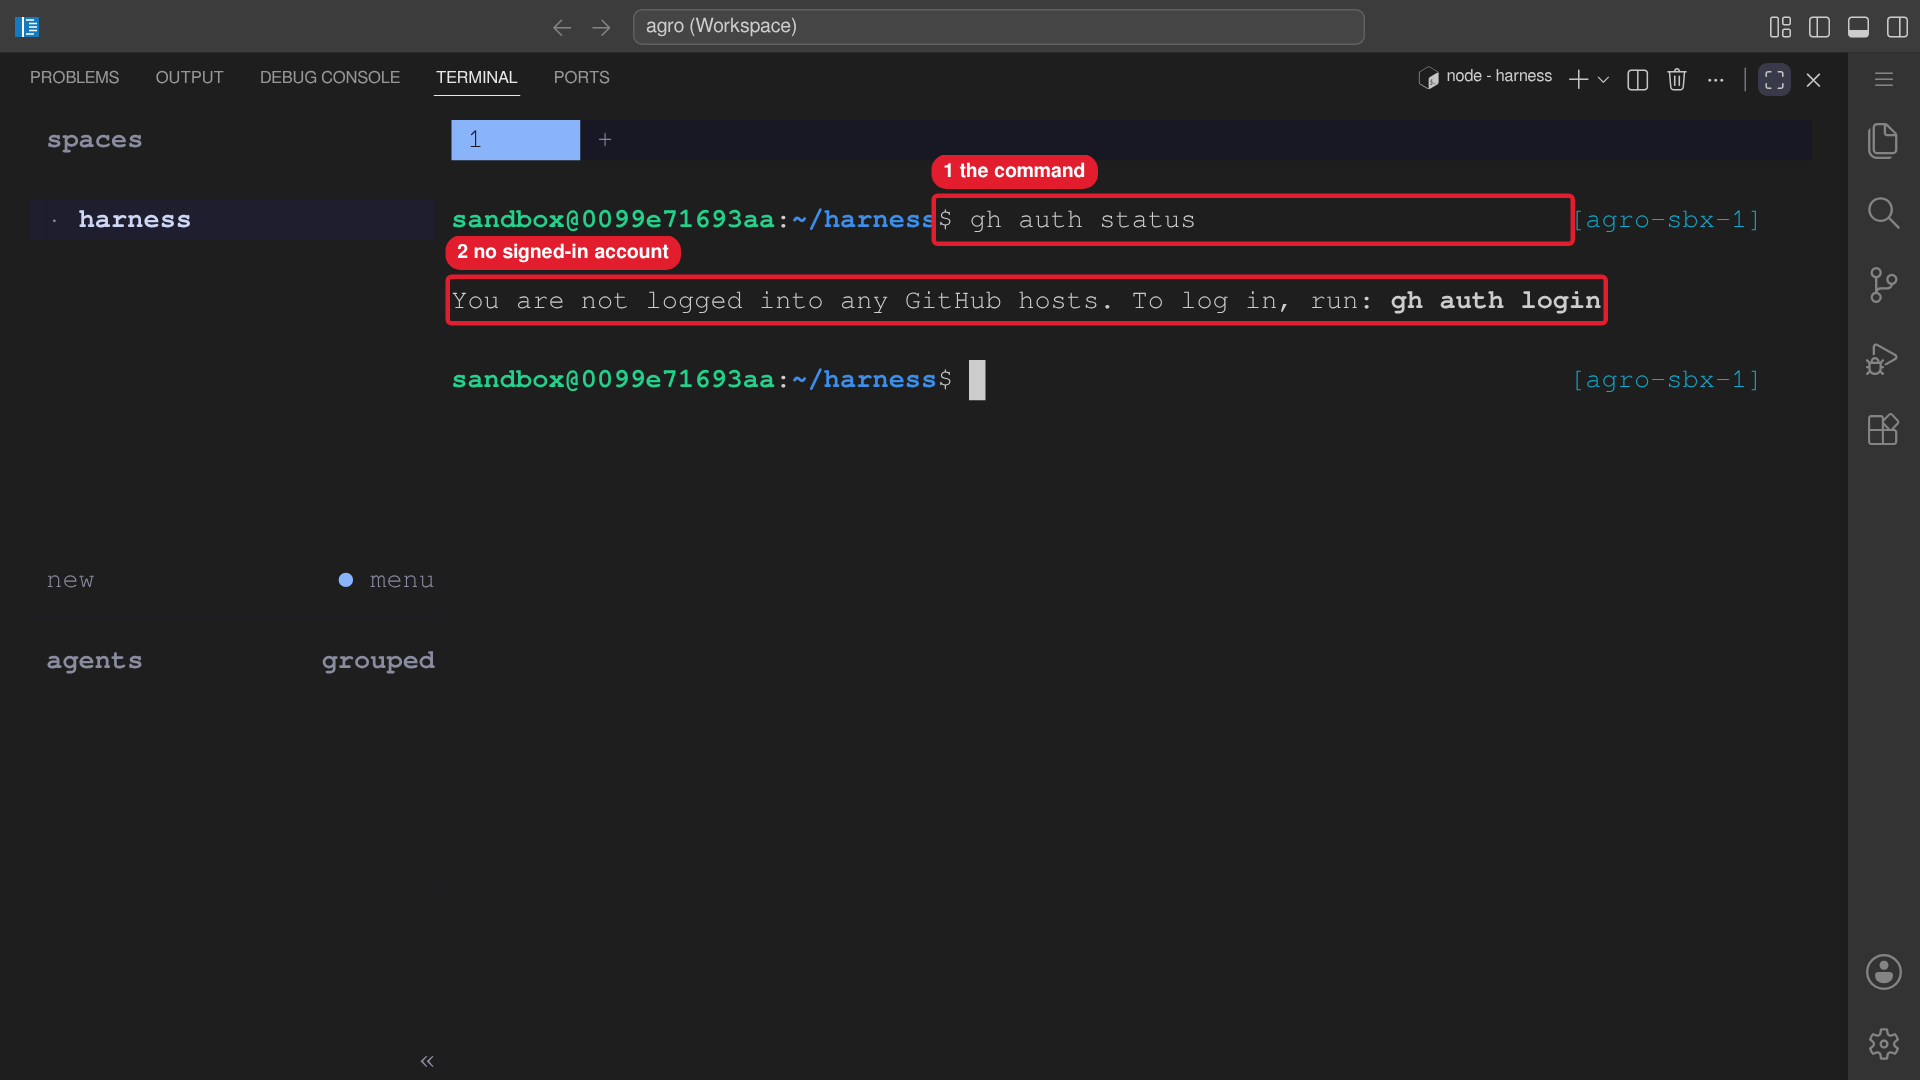Open the Accounts profile icon
Viewport: 1920px width, 1080px height.
coord(1883,972)
